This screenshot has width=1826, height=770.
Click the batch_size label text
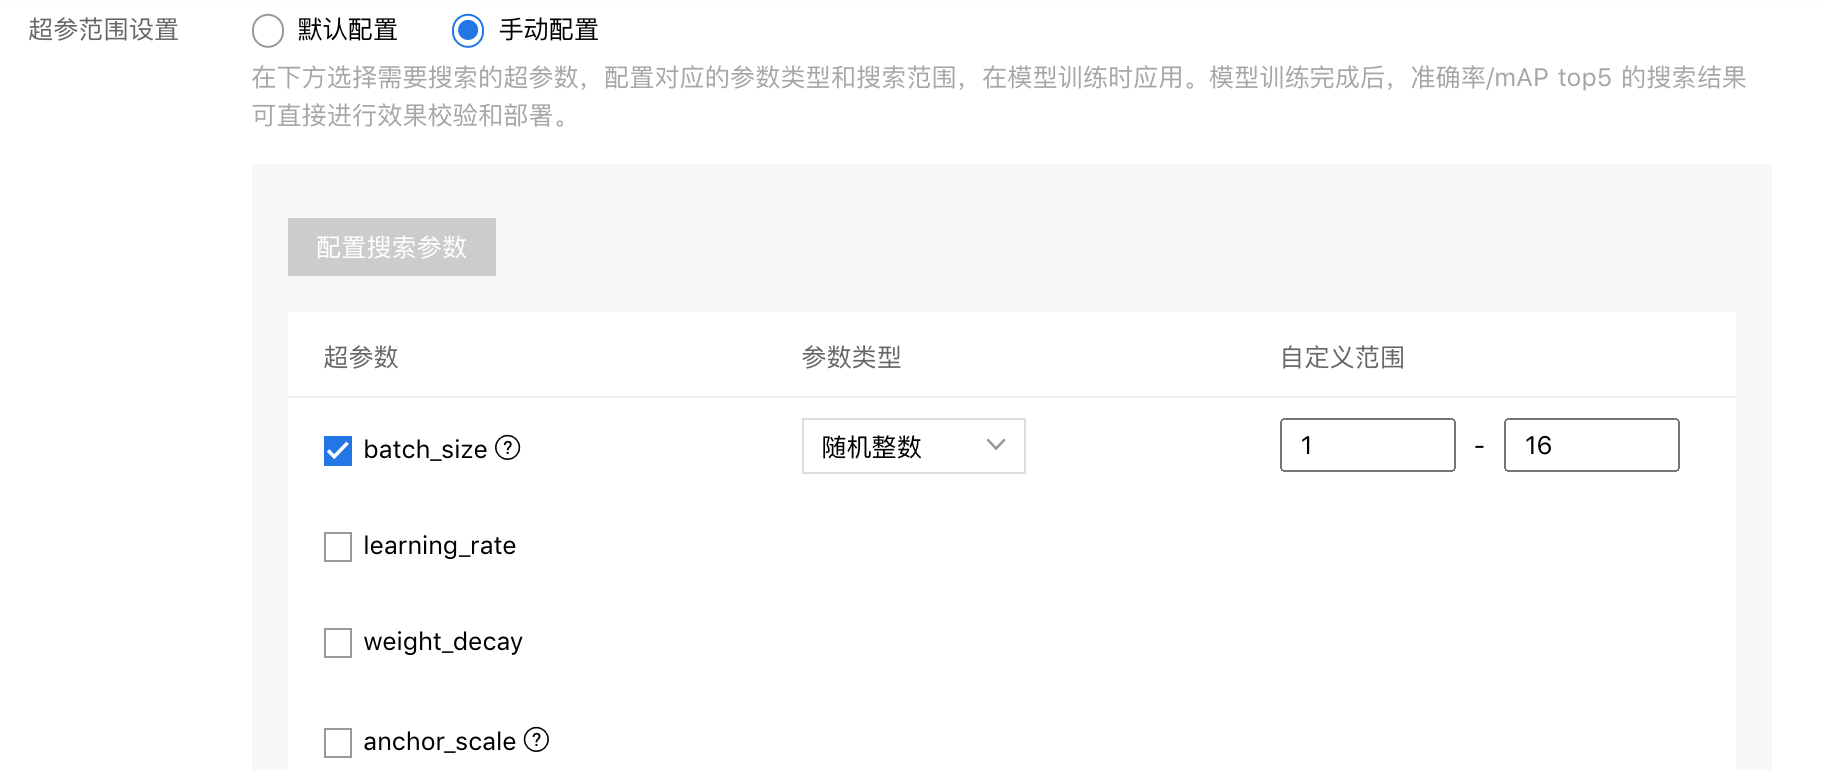tap(425, 450)
